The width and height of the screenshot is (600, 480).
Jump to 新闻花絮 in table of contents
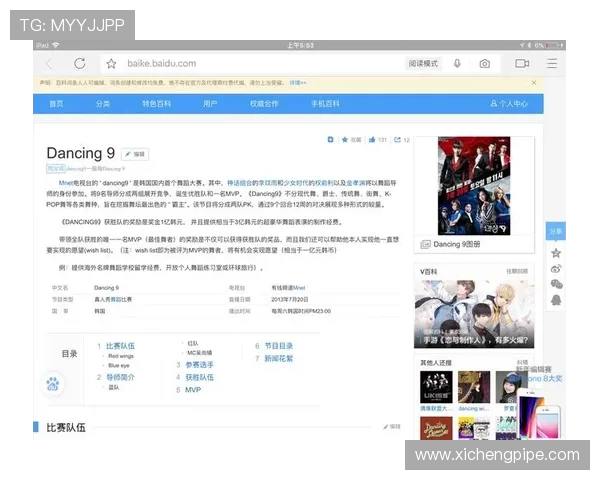[x=279, y=359]
